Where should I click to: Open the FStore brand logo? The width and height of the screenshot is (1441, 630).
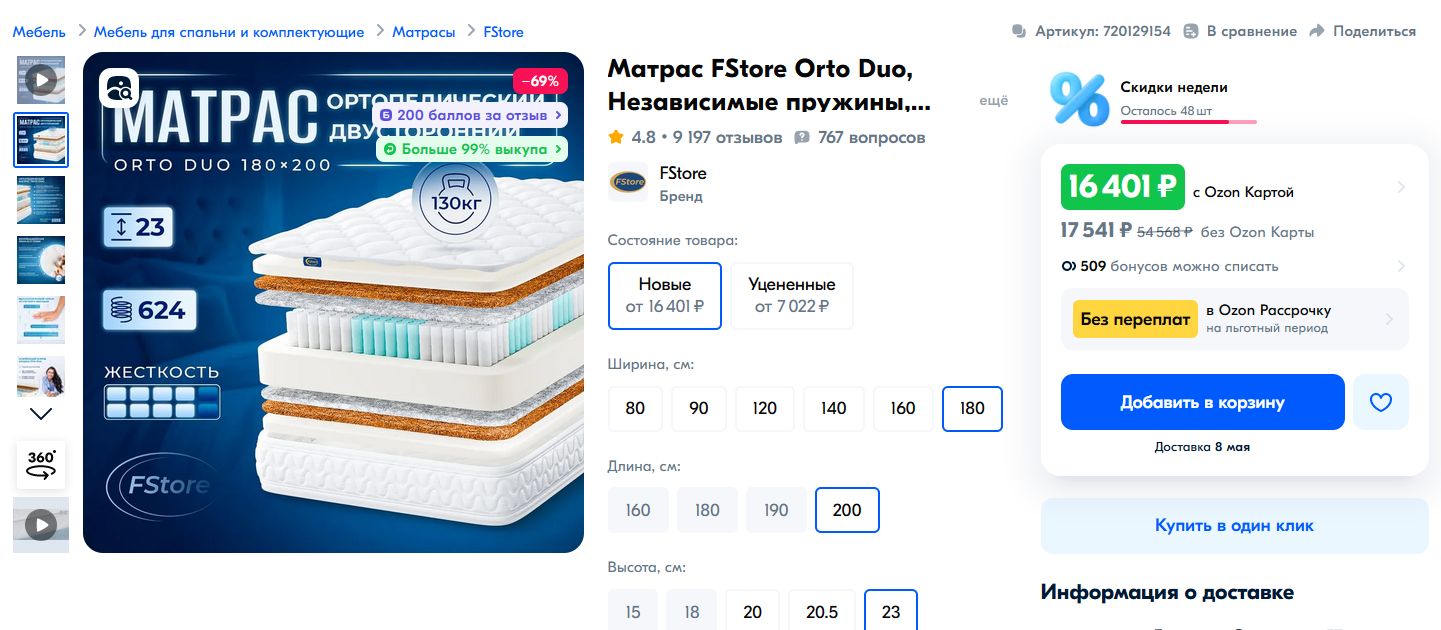pyautogui.click(x=628, y=182)
